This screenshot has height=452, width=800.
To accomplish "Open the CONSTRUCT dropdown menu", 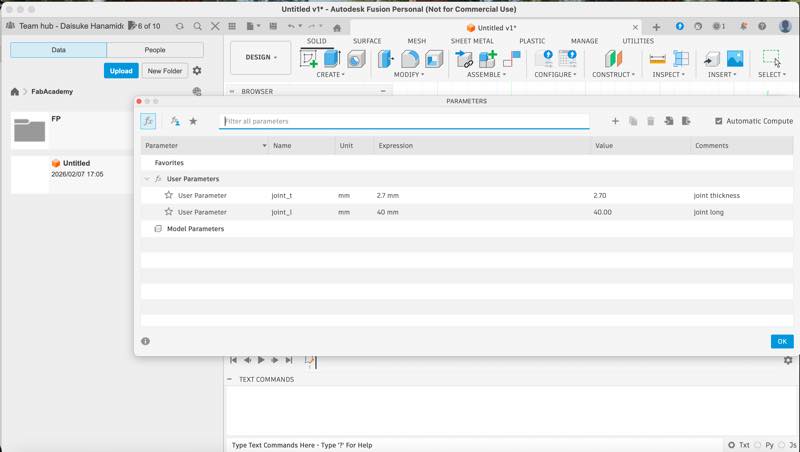I will coord(613,74).
